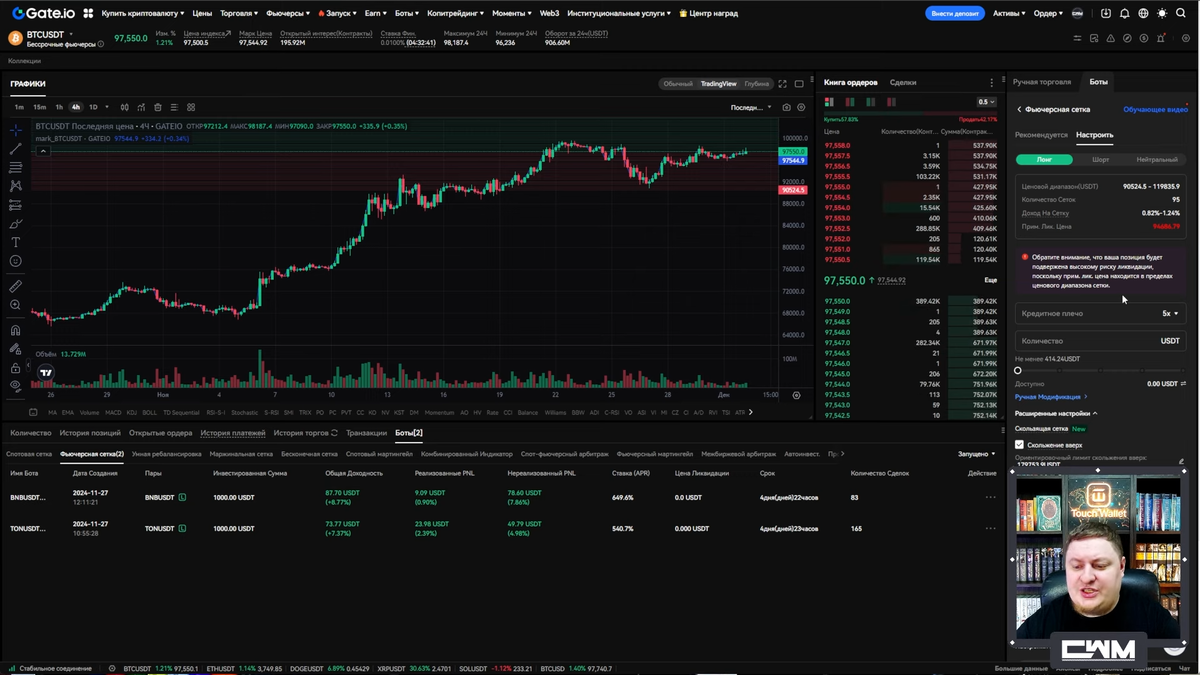Open the Рекомендуется tab
Screen dimensions: 1200x675
click(1041, 135)
